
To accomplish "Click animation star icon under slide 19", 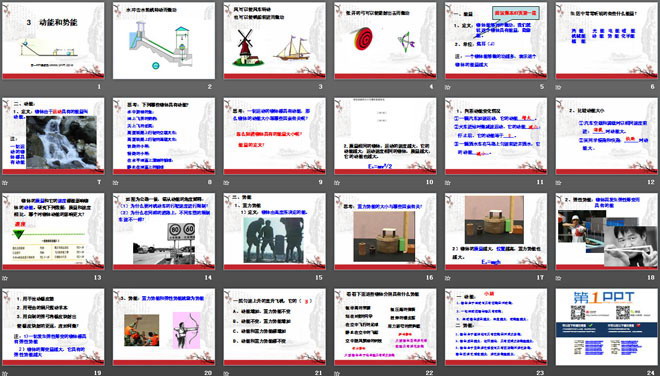I will coord(5,373).
